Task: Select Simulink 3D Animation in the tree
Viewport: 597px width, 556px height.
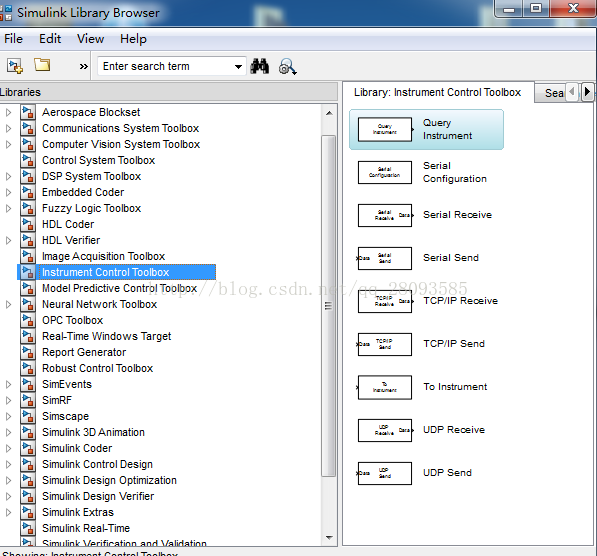Action: [93, 432]
